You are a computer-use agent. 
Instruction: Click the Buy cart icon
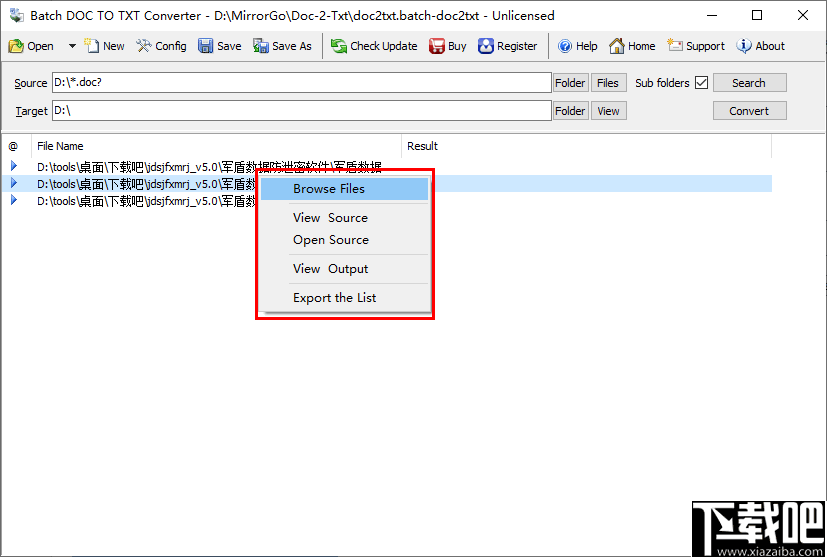(x=437, y=46)
